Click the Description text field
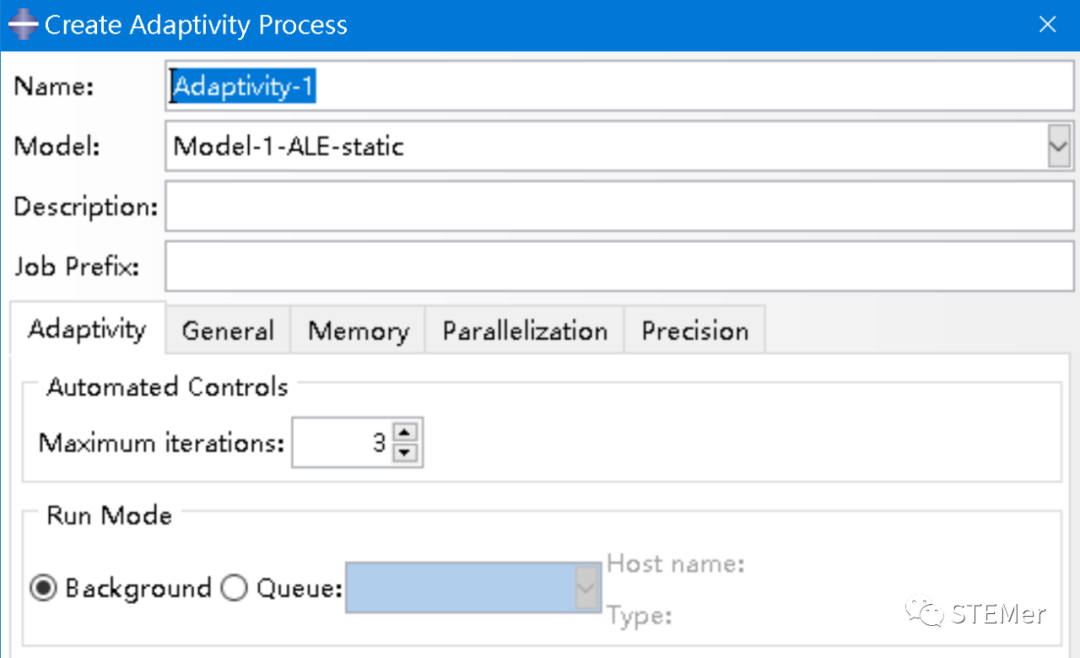1080x658 pixels. (x=618, y=207)
